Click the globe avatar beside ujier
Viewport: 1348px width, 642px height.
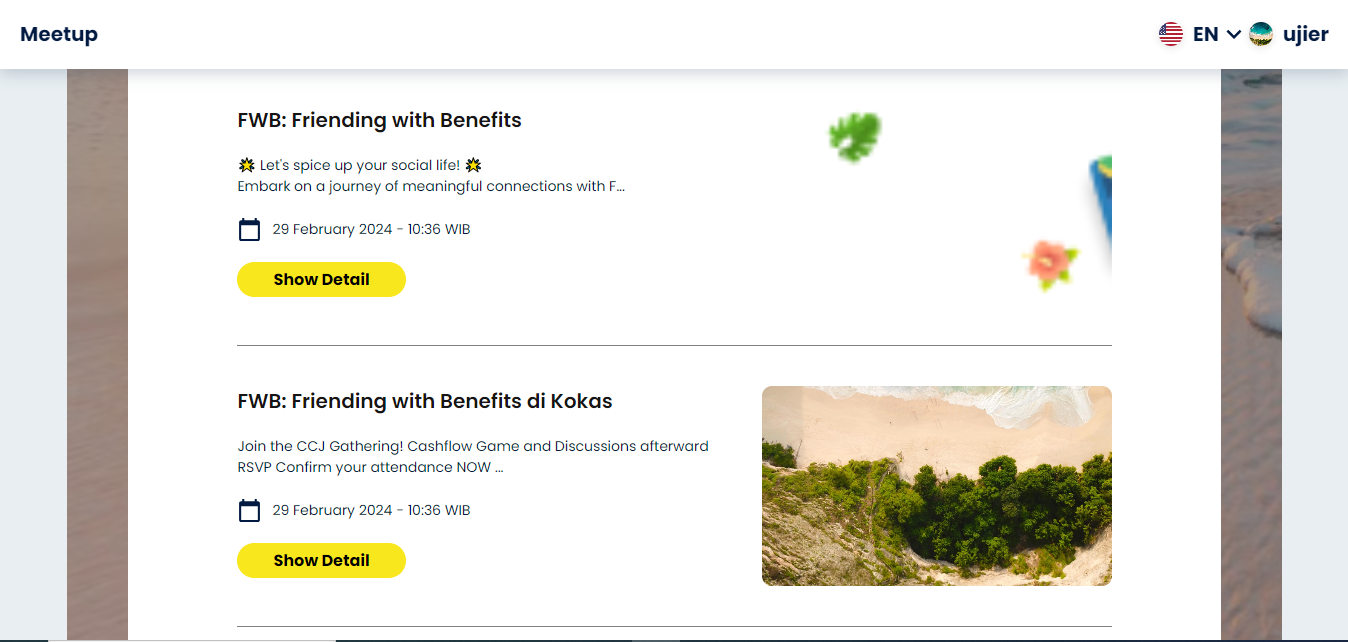coord(1259,33)
